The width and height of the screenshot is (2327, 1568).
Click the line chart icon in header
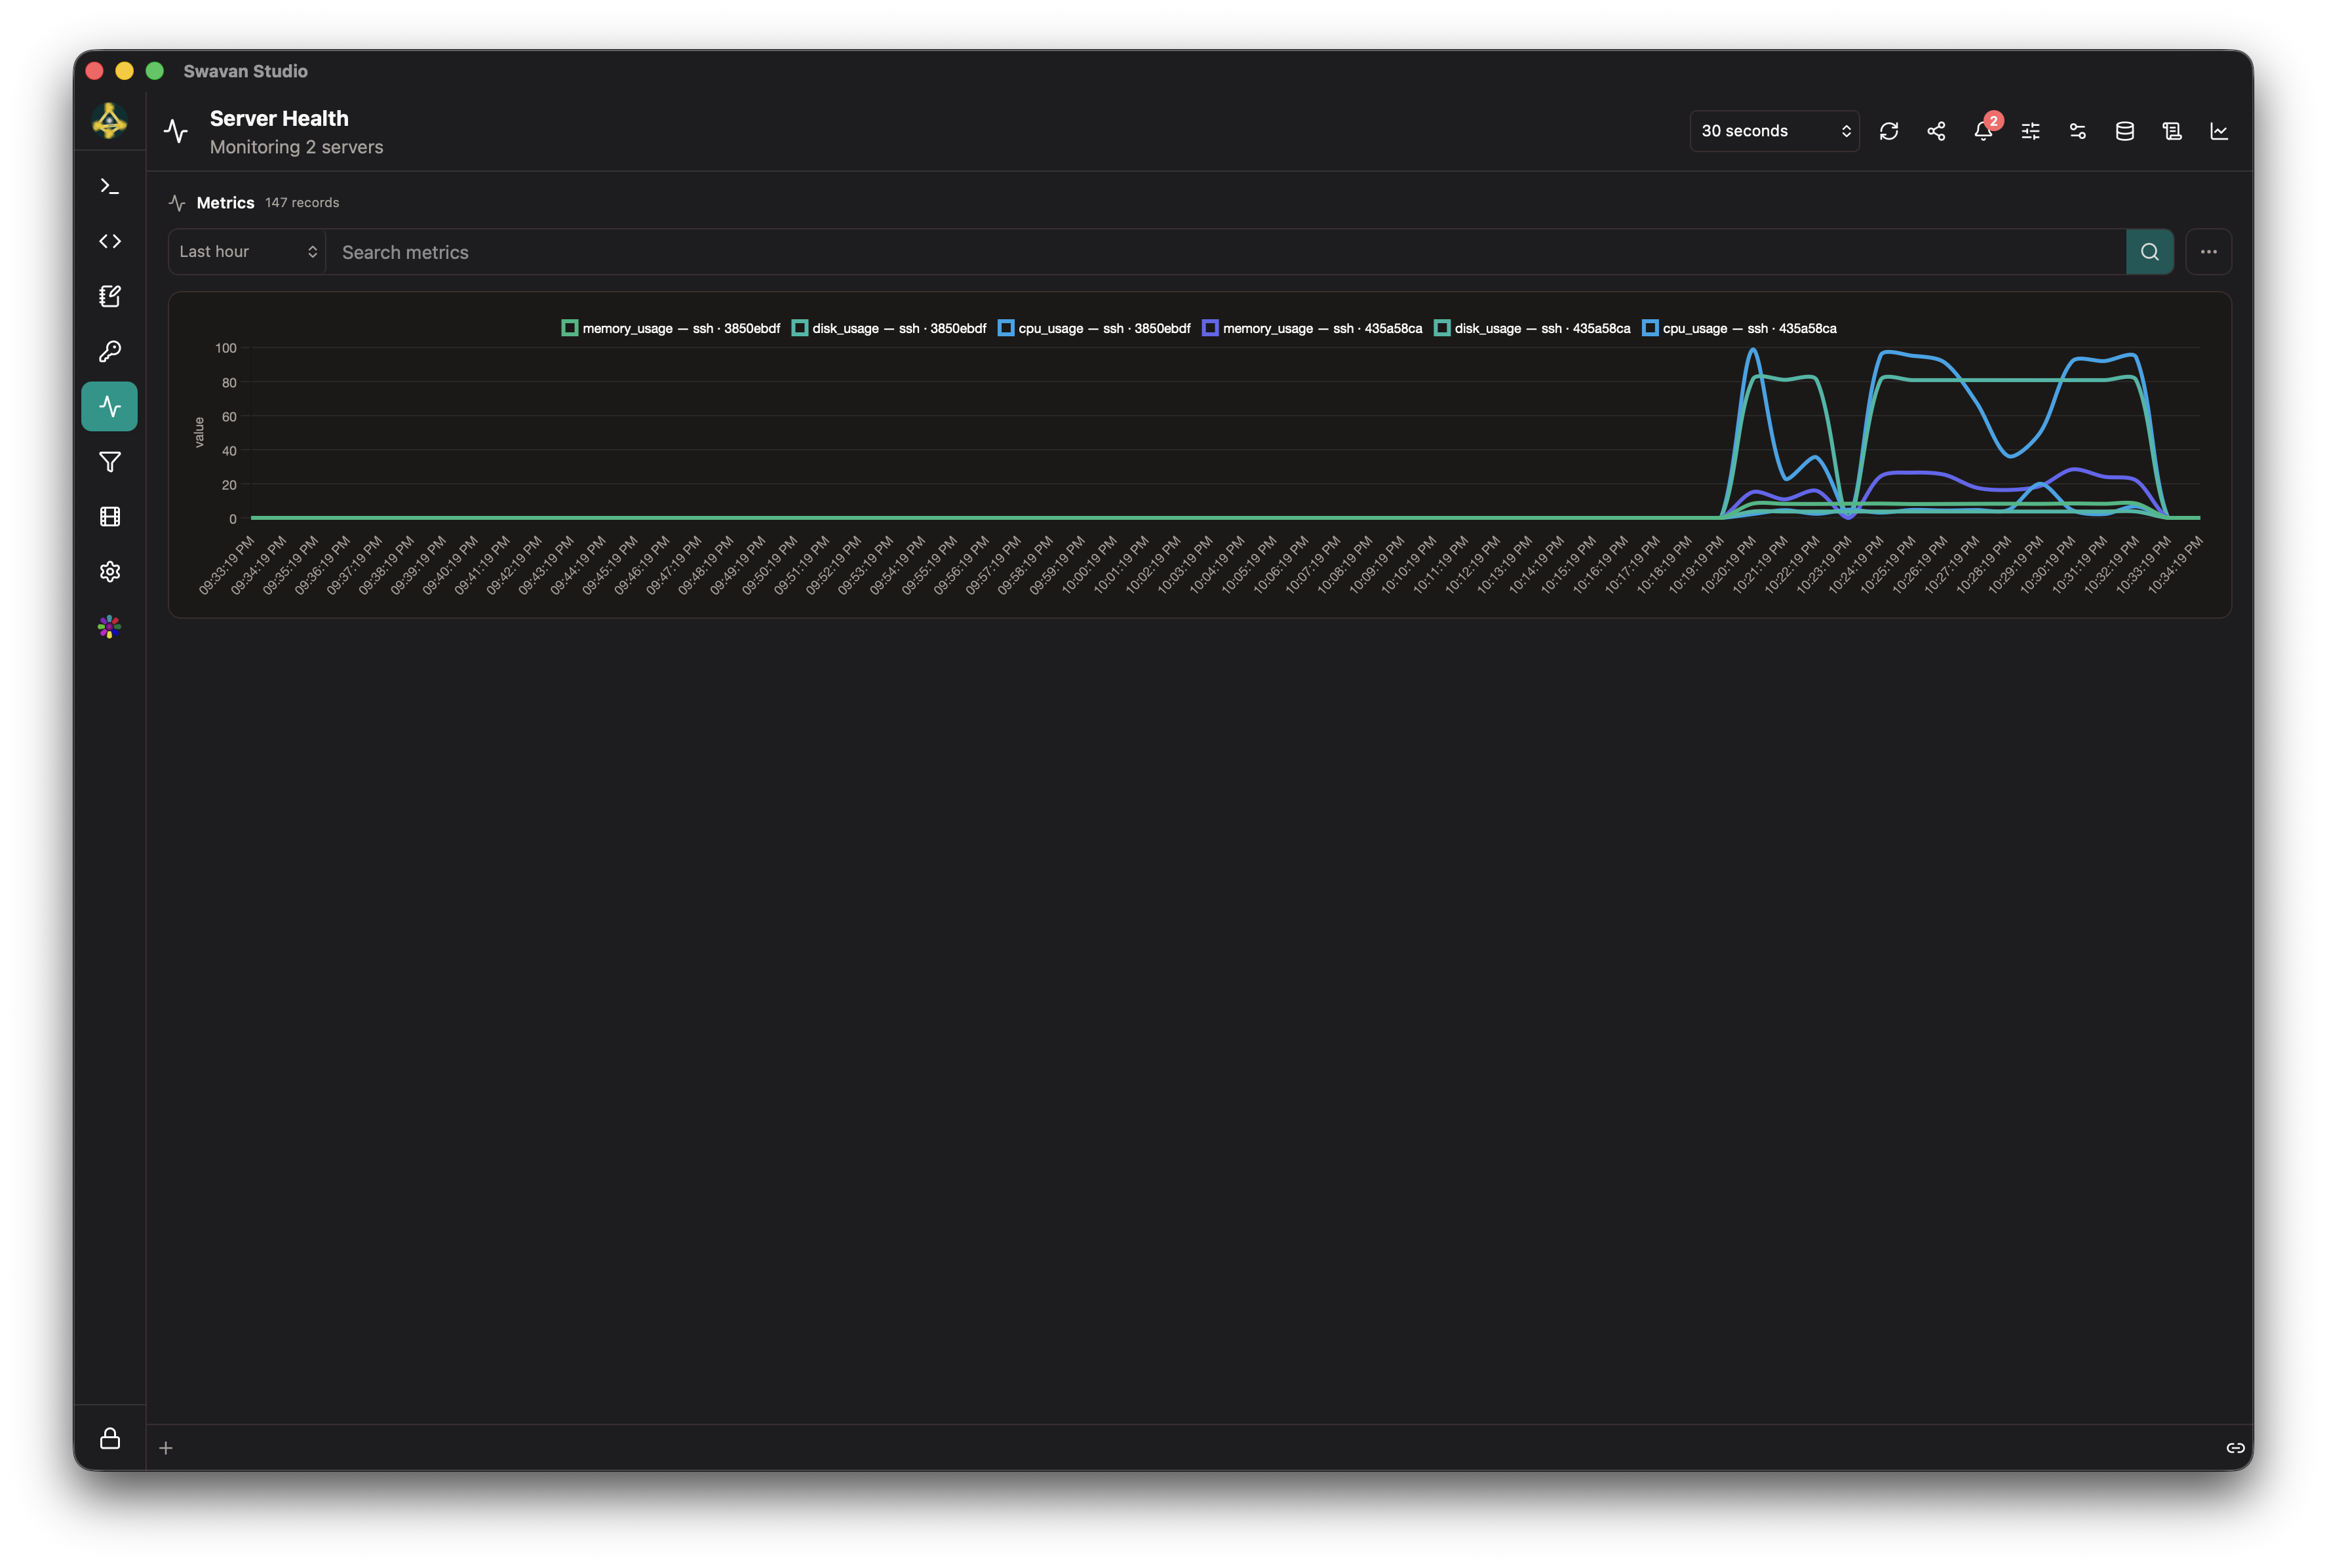click(2219, 131)
